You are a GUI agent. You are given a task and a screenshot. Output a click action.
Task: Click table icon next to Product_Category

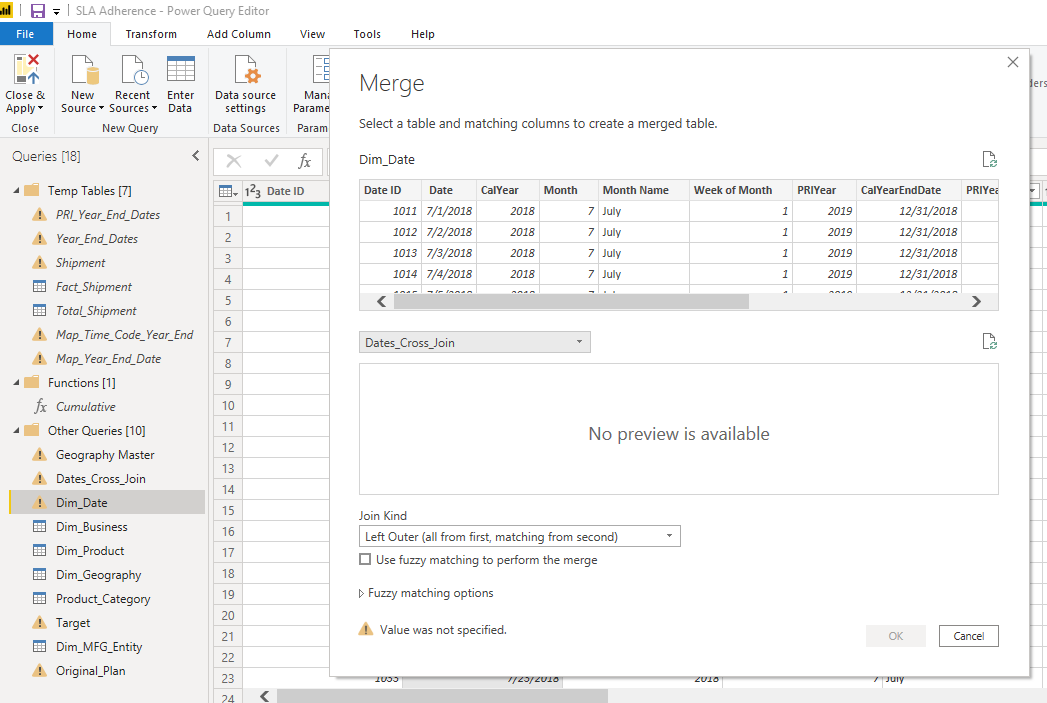(39, 599)
